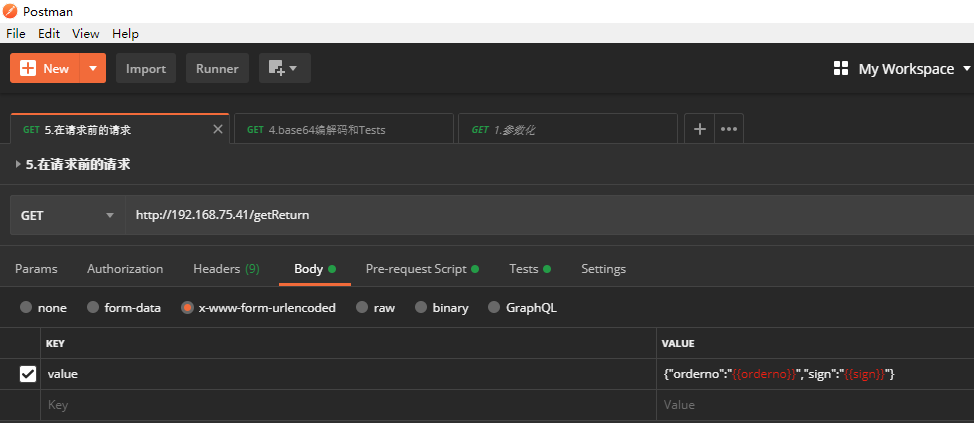Click the Import button
Viewport: 974px width, 423px height.
click(x=146, y=68)
